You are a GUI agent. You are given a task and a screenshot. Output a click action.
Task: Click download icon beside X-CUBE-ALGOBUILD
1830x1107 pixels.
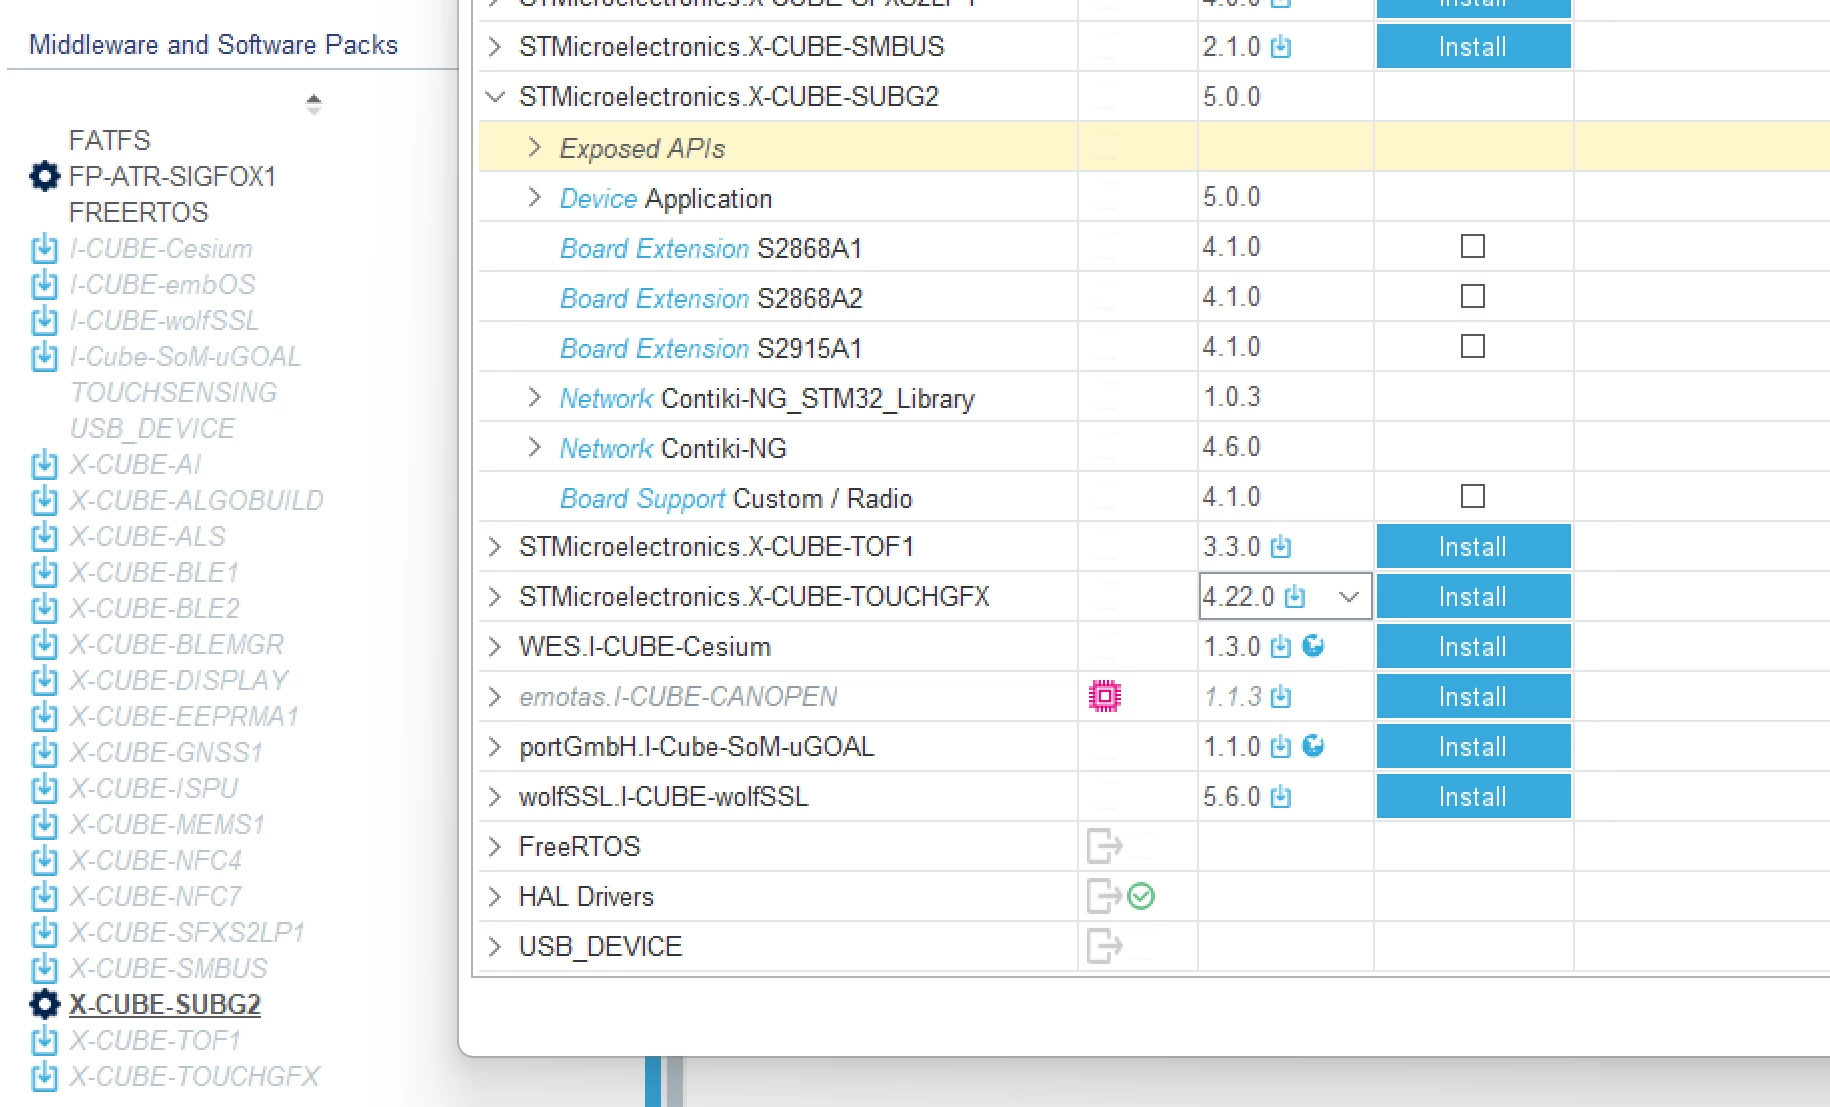pyautogui.click(x=44, y=500)
